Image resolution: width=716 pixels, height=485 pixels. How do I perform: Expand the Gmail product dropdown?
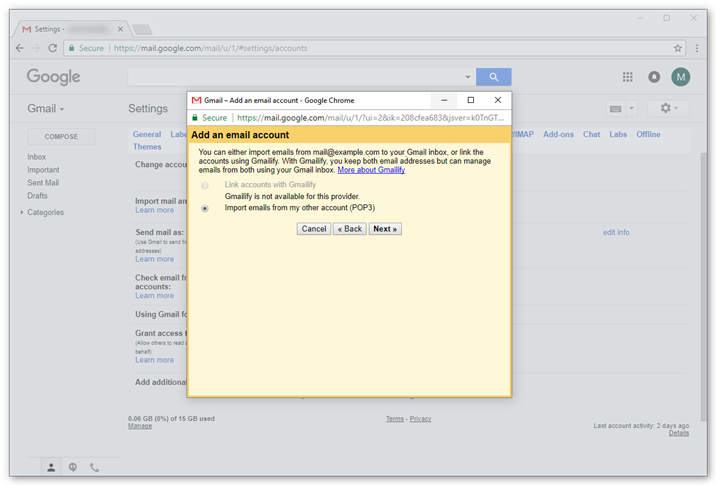46,108
